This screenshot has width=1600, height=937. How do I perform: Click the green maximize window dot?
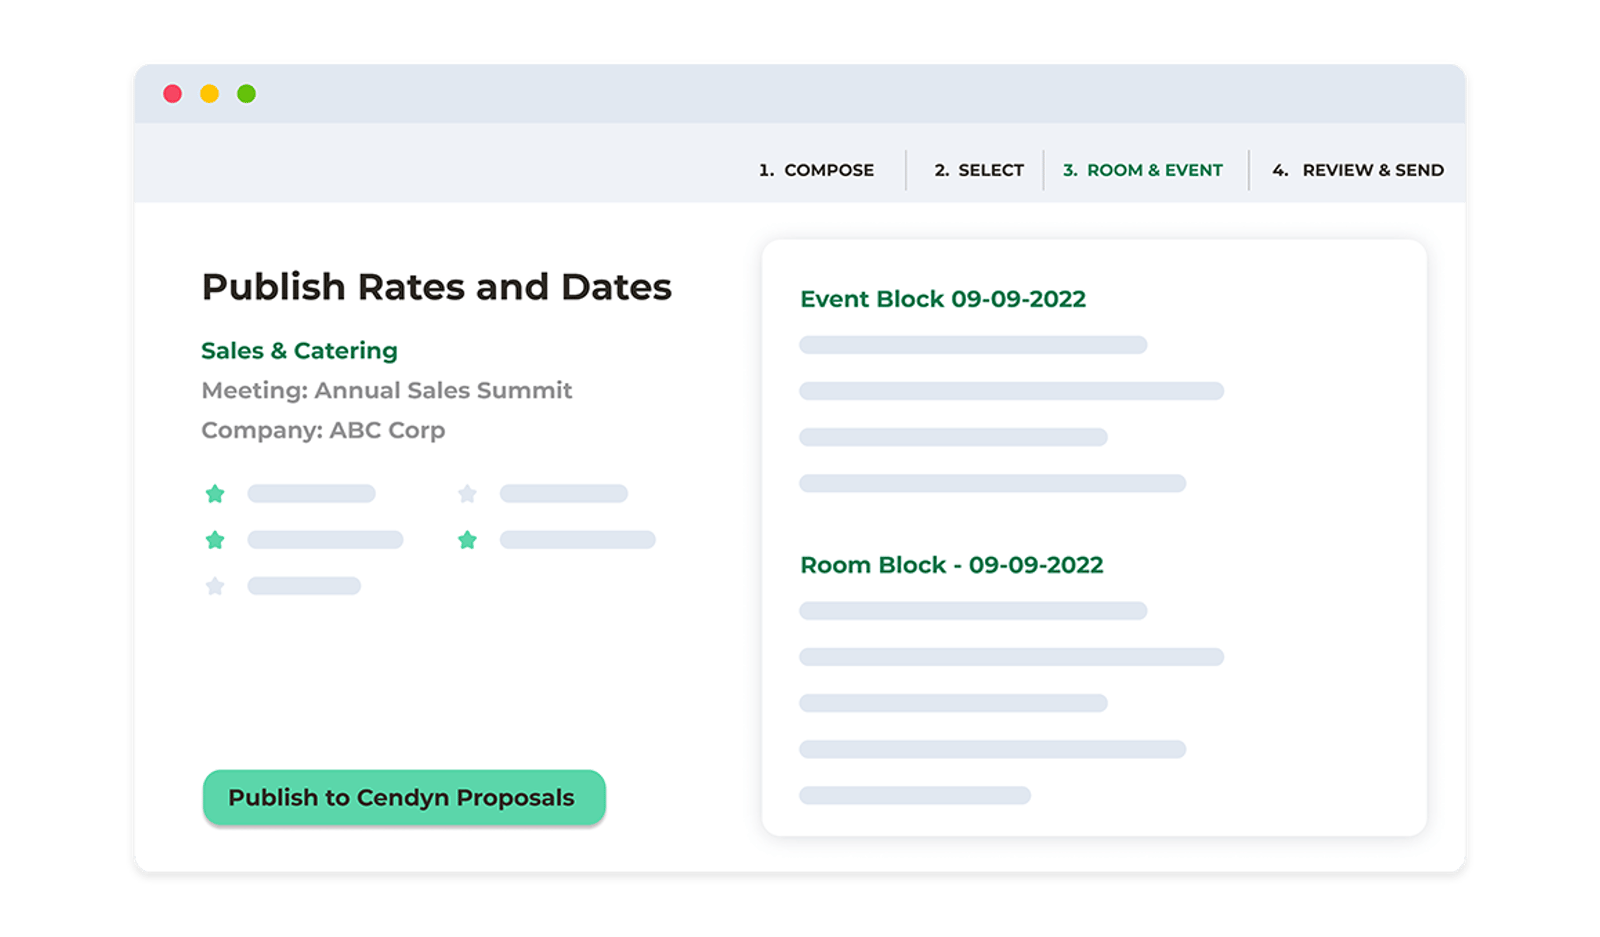pos(246,94)
